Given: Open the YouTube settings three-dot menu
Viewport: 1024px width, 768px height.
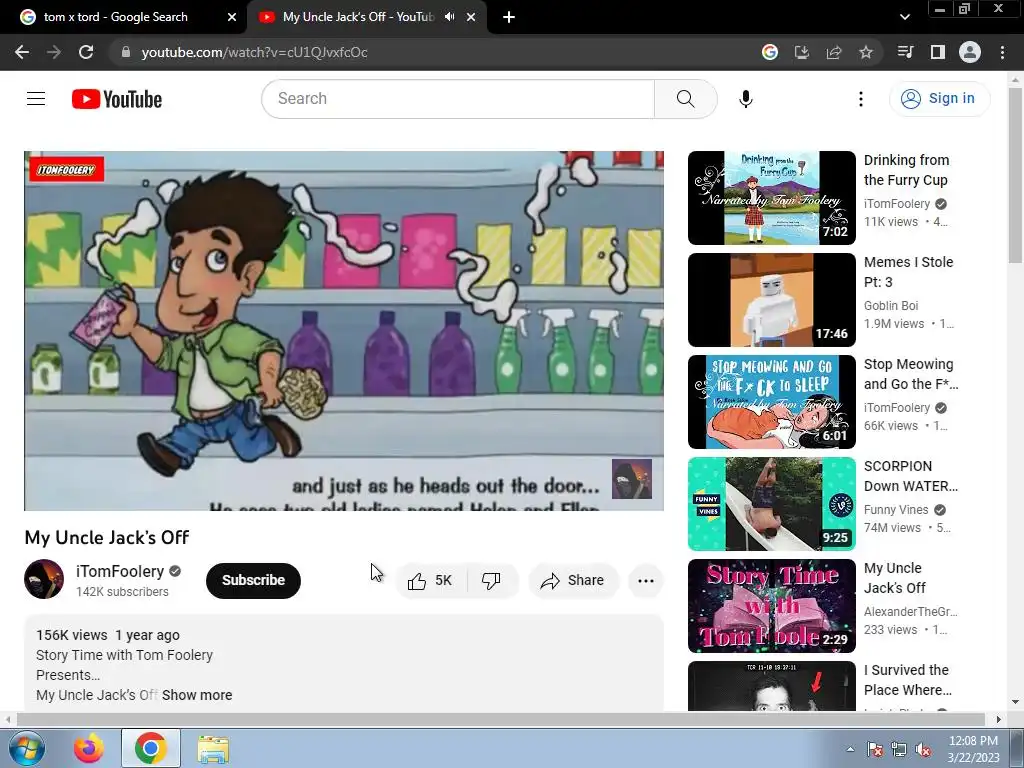Looking at the screenshot, I should [861, 99].
